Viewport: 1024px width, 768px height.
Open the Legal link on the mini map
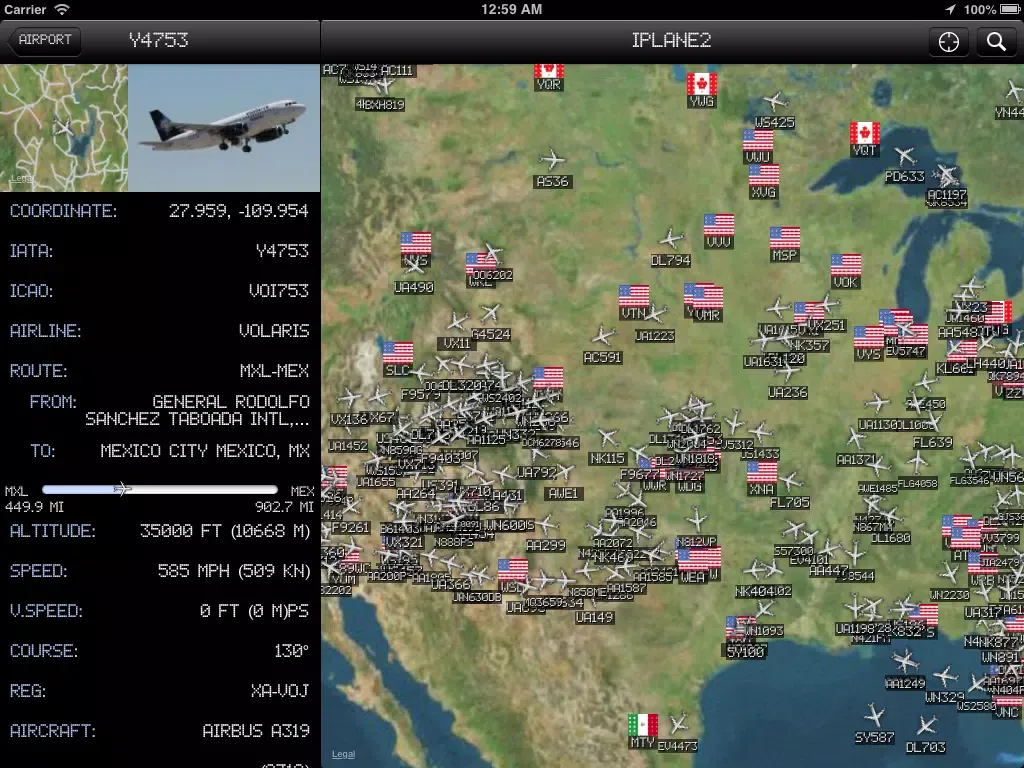[x=20, y=178]
